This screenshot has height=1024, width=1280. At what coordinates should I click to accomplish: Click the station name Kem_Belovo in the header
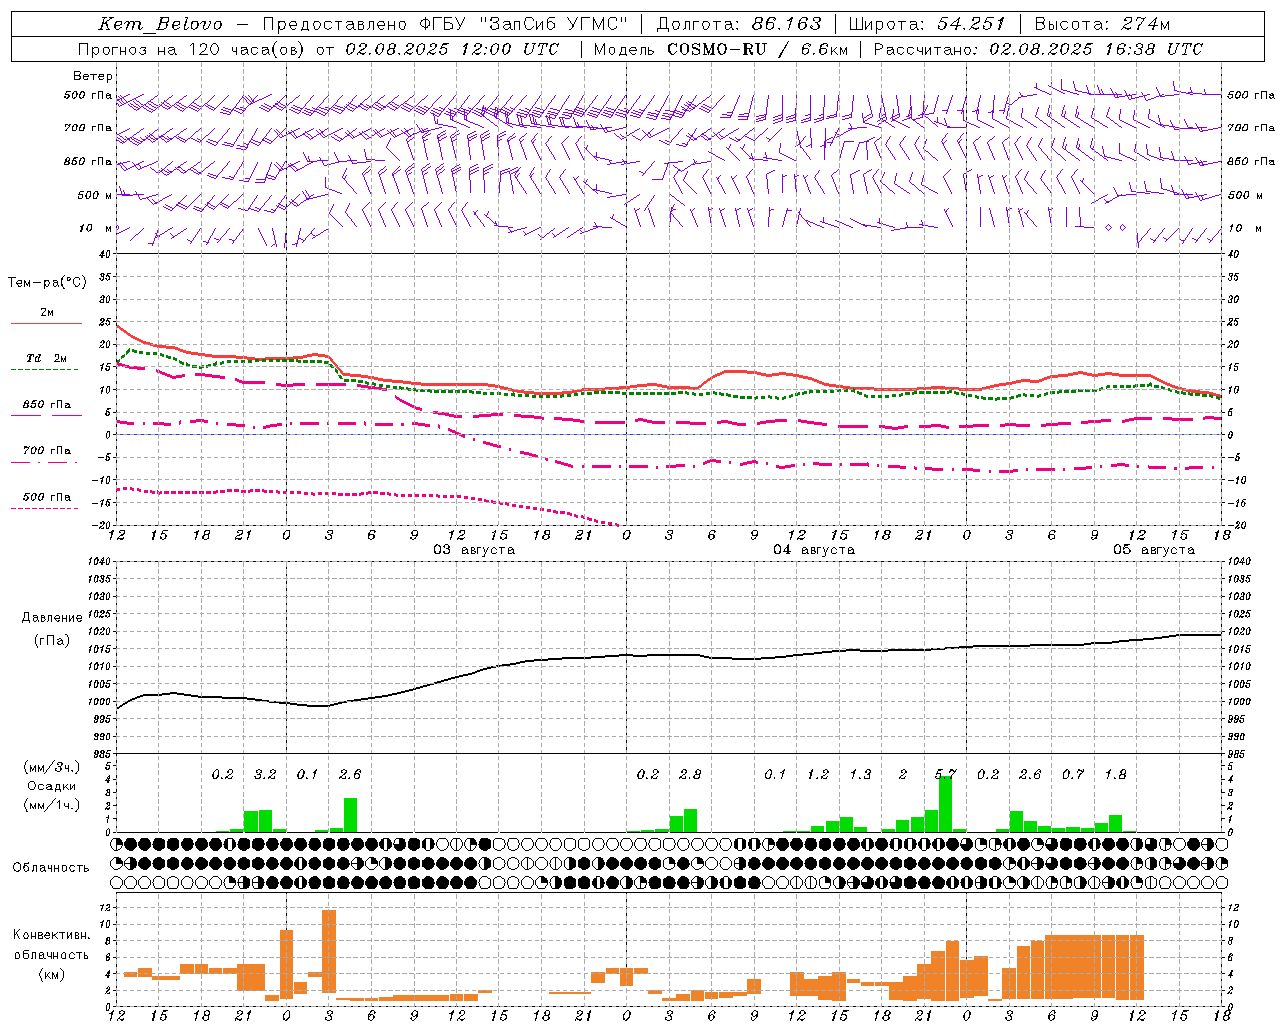(161, 25)
